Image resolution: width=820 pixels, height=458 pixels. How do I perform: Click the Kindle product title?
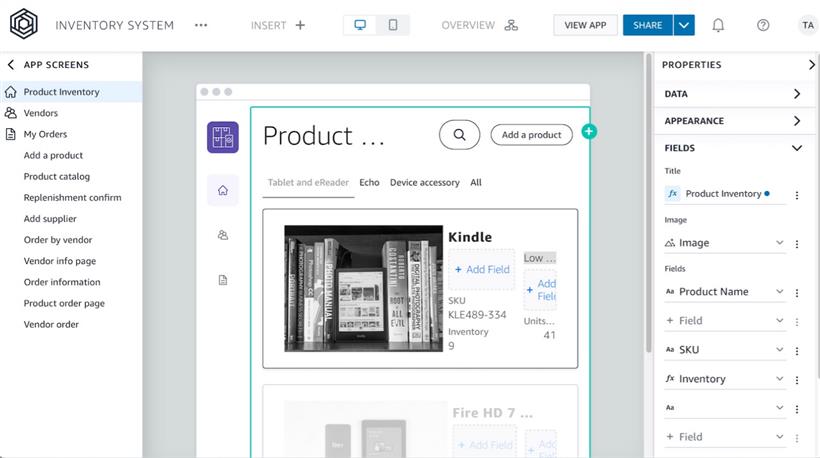pyautogui.click(x=470, y=237)
